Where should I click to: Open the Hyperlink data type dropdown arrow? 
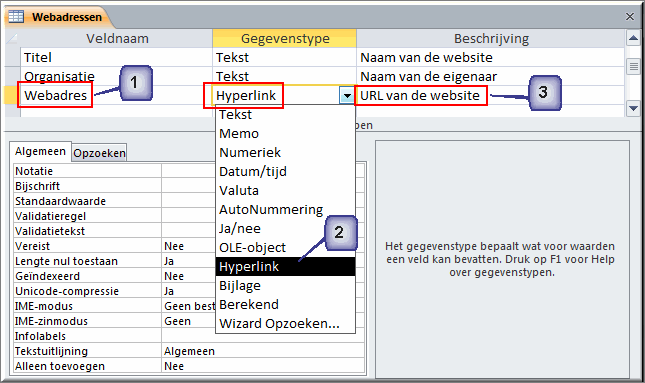(347, 96)
